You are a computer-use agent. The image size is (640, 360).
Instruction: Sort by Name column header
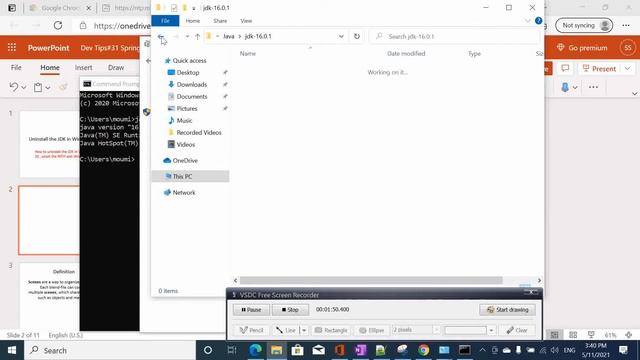248,53
